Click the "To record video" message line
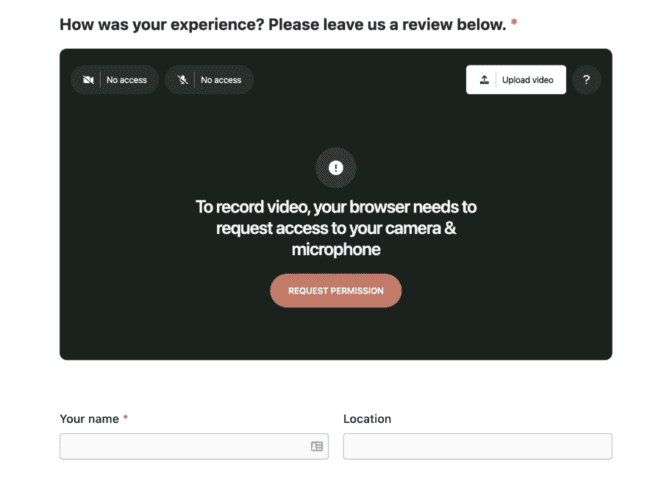650x484 pixels. tap(336, 207)
